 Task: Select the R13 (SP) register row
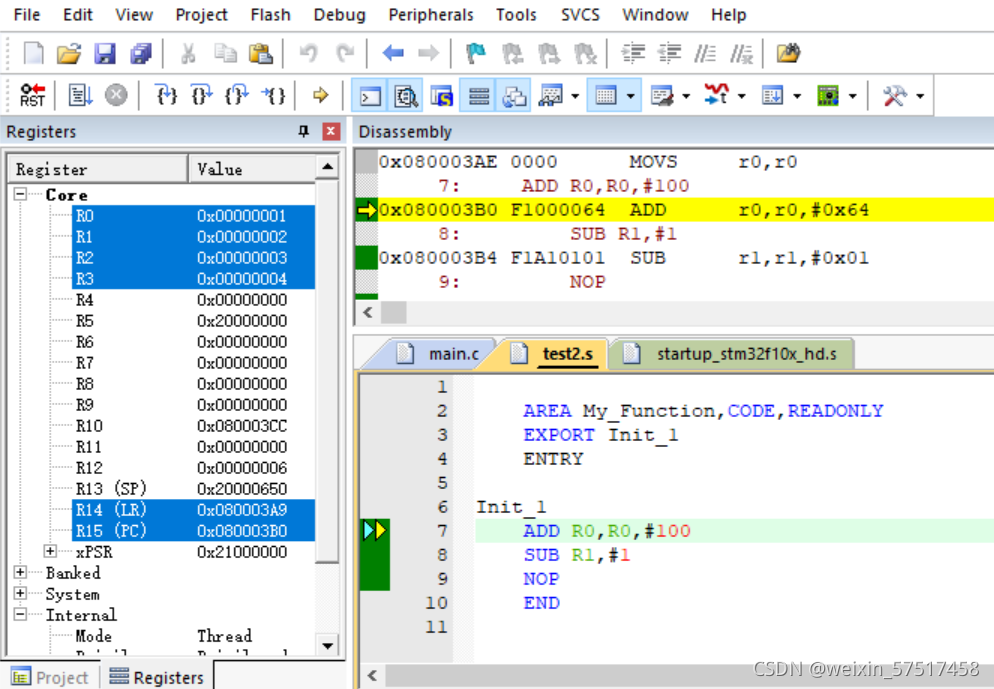pos(193,489)
